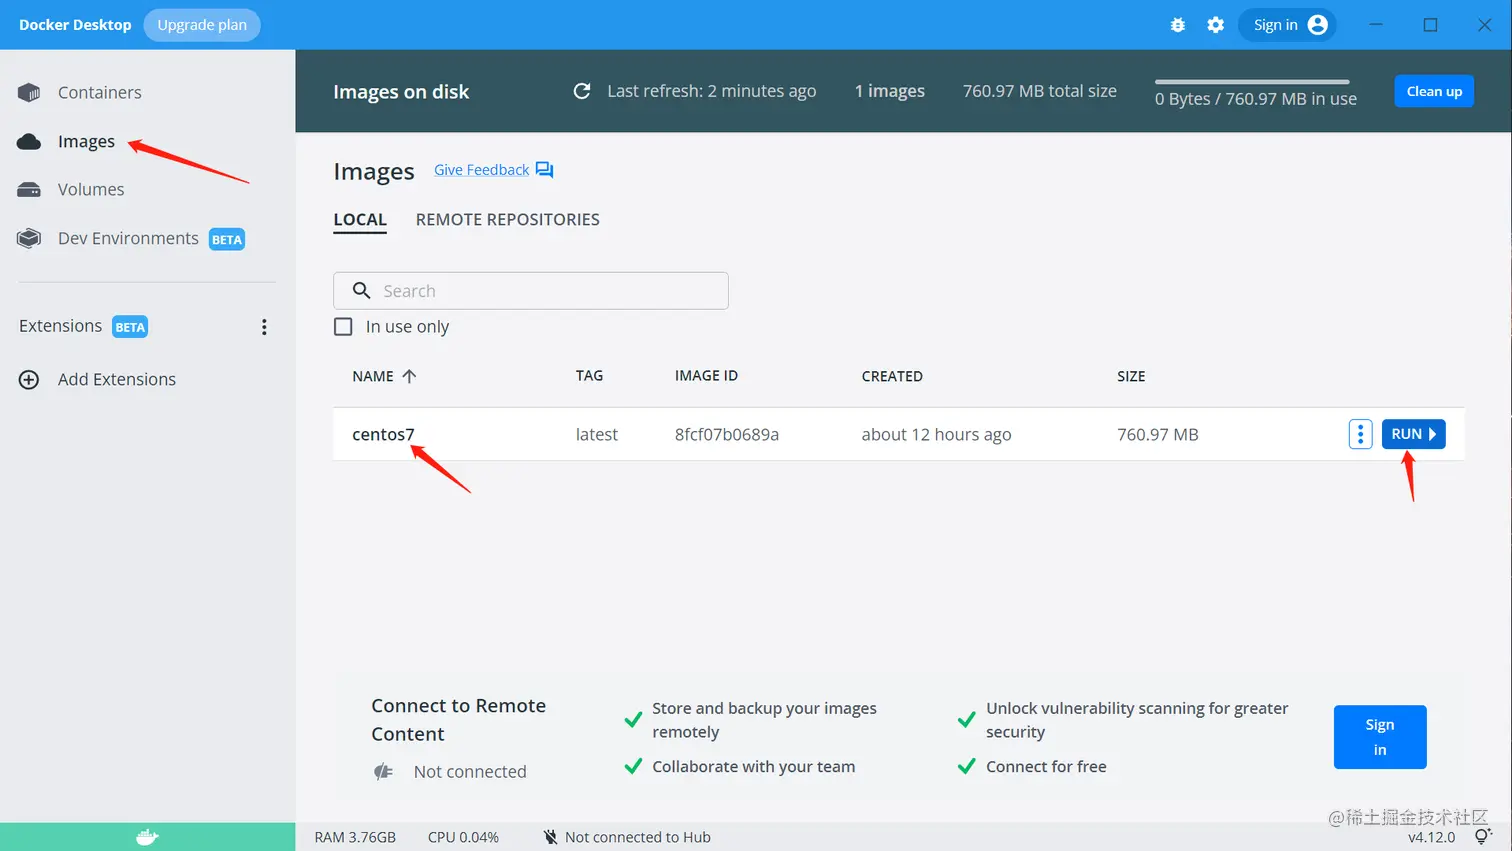Minimize the Docker Desktop window
This screenshot has width=1512, height=851.
pyautogui.click(x=1376, y=25)
